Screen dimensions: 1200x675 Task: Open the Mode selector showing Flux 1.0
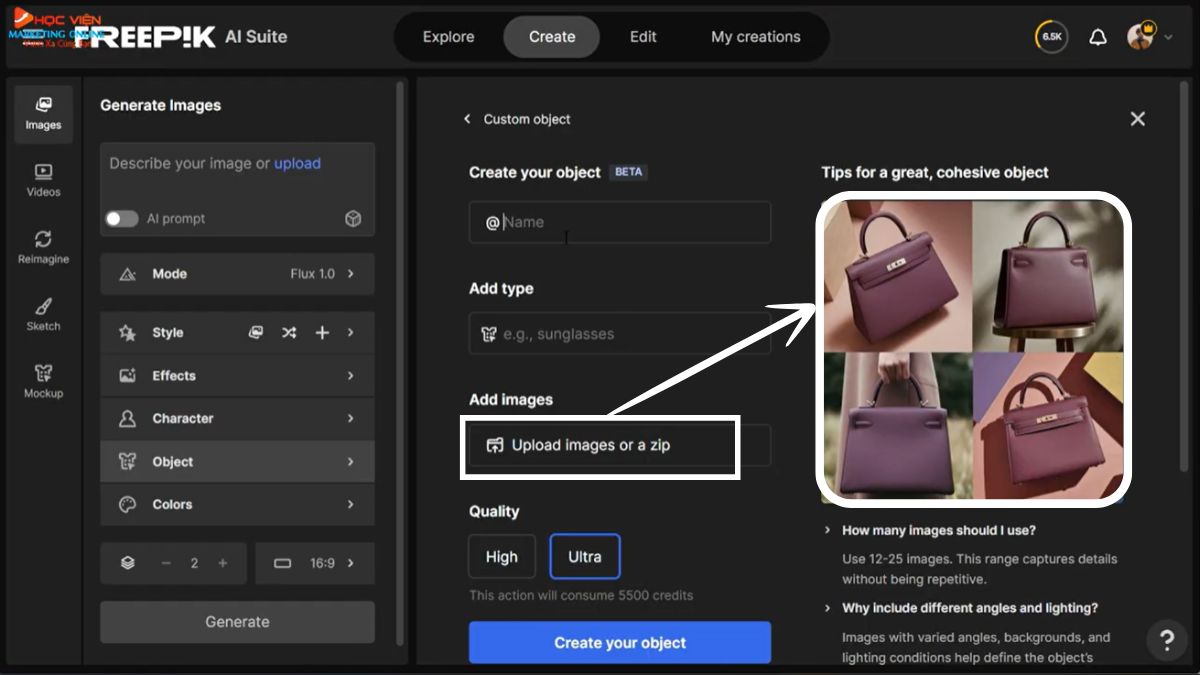click(x=237, y=274)
